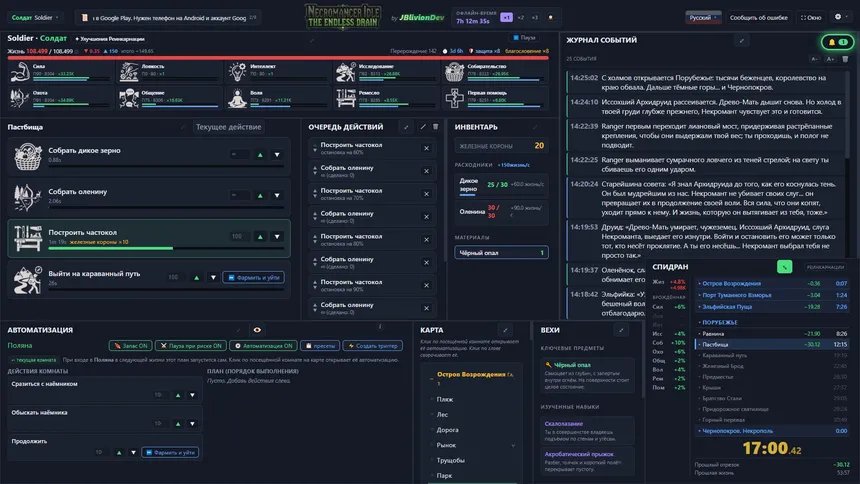Select Порт Туманного Взморья speedrun split
The width and height of the screenshot is (860, 484).
click(x=772, y=295)
